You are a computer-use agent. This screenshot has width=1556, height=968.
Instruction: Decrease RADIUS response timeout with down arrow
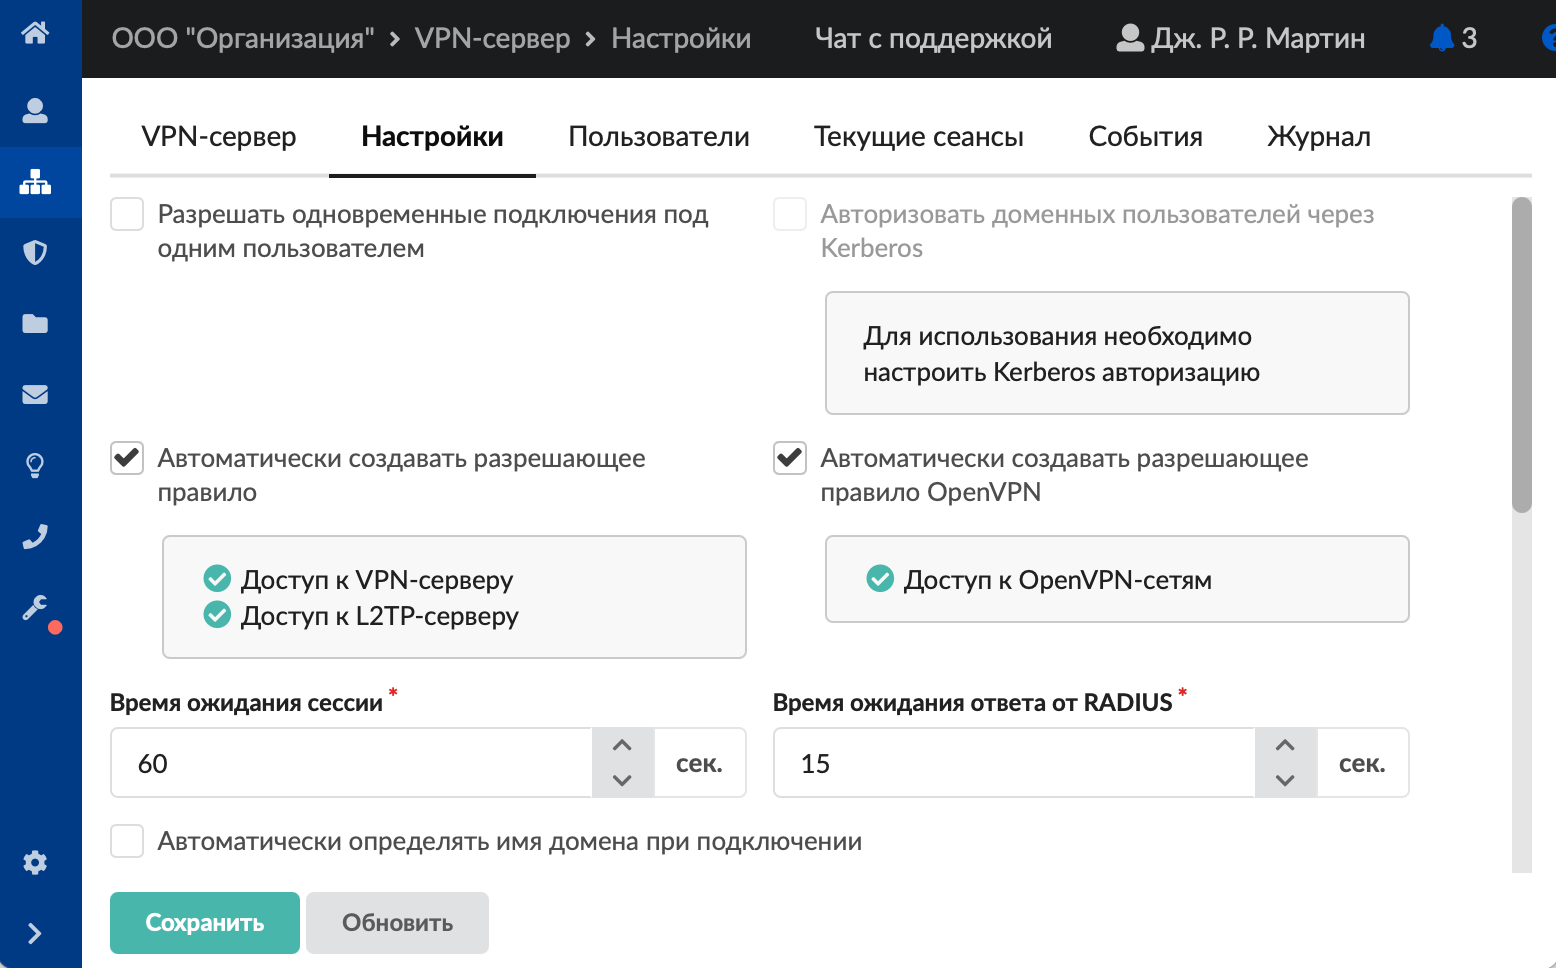coord(1285,780)
